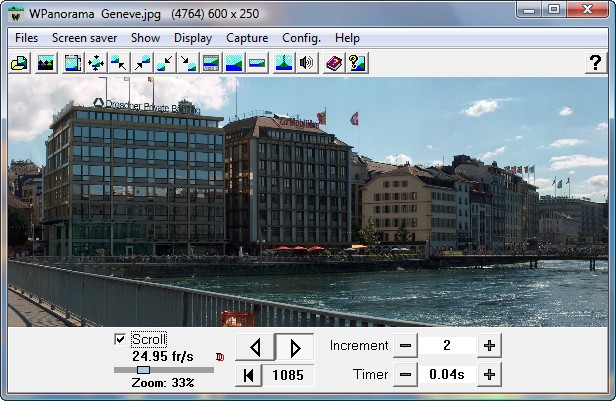Click the center window four-arrows icon
This screenshot has height=401, width=616.
pos(96,63)
